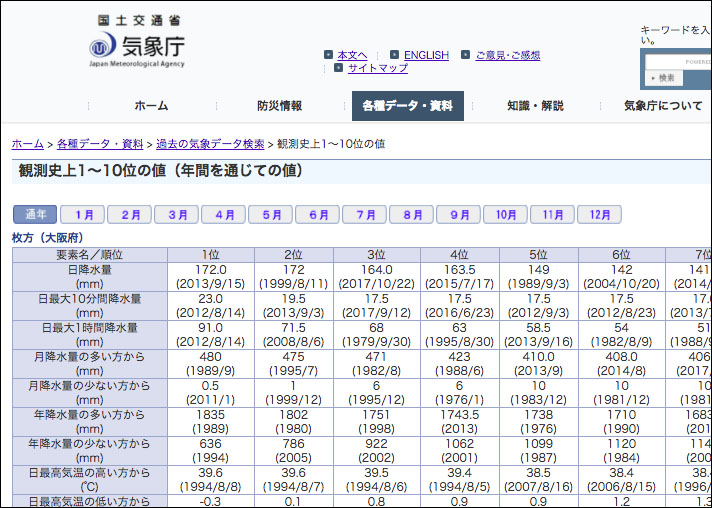This screenshot has height=508, width=712.
Task: Select the 7月 month tab
Action: (x=365, y=215)
